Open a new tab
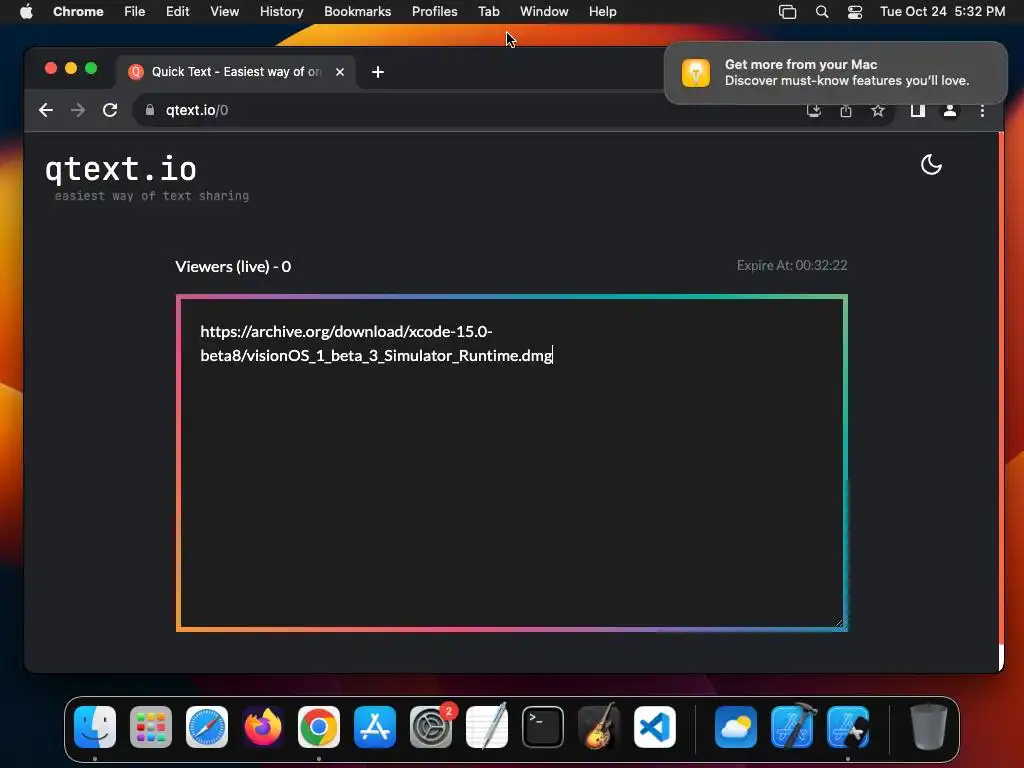 coord(377,72)
